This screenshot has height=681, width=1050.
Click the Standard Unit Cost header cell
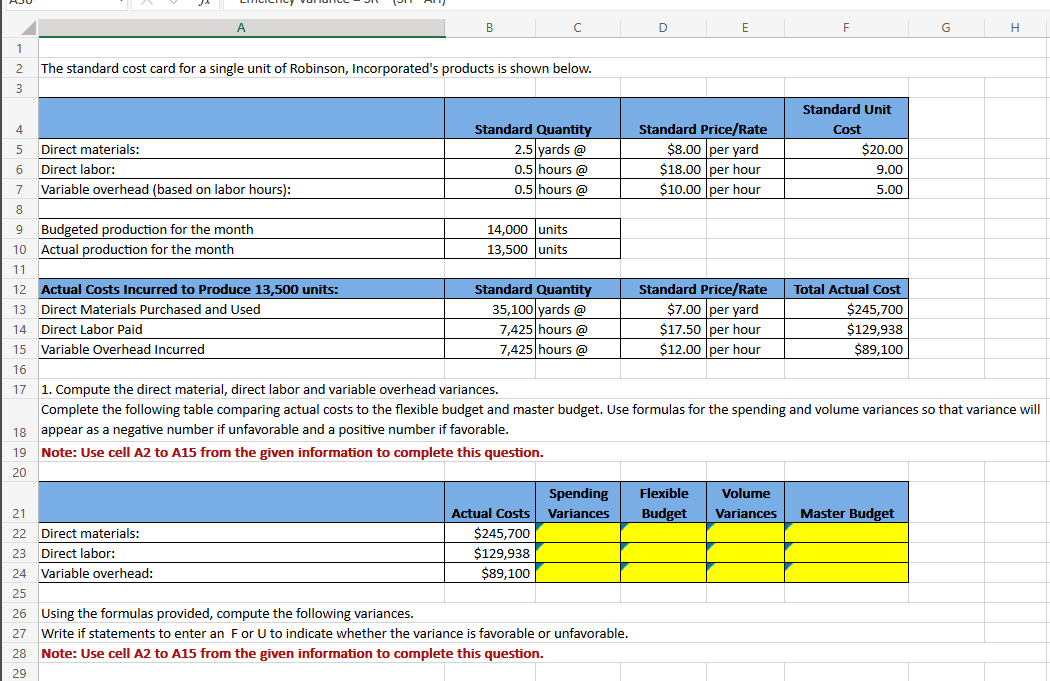pos(845,117)
